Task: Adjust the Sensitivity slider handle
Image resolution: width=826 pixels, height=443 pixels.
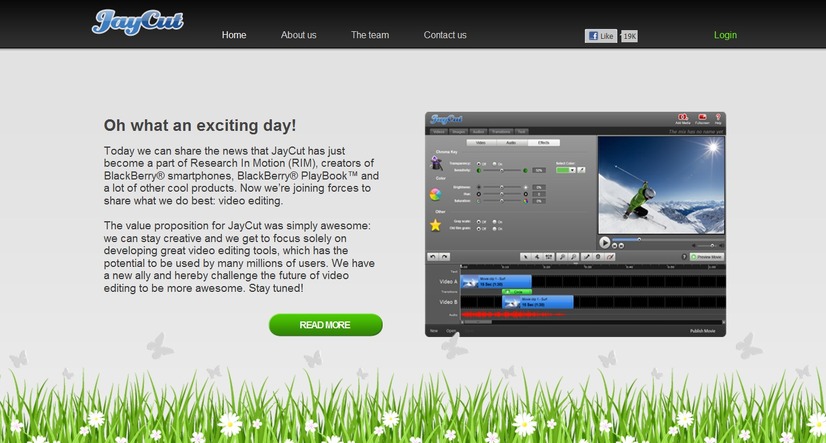Action: (x=502, y=170)
